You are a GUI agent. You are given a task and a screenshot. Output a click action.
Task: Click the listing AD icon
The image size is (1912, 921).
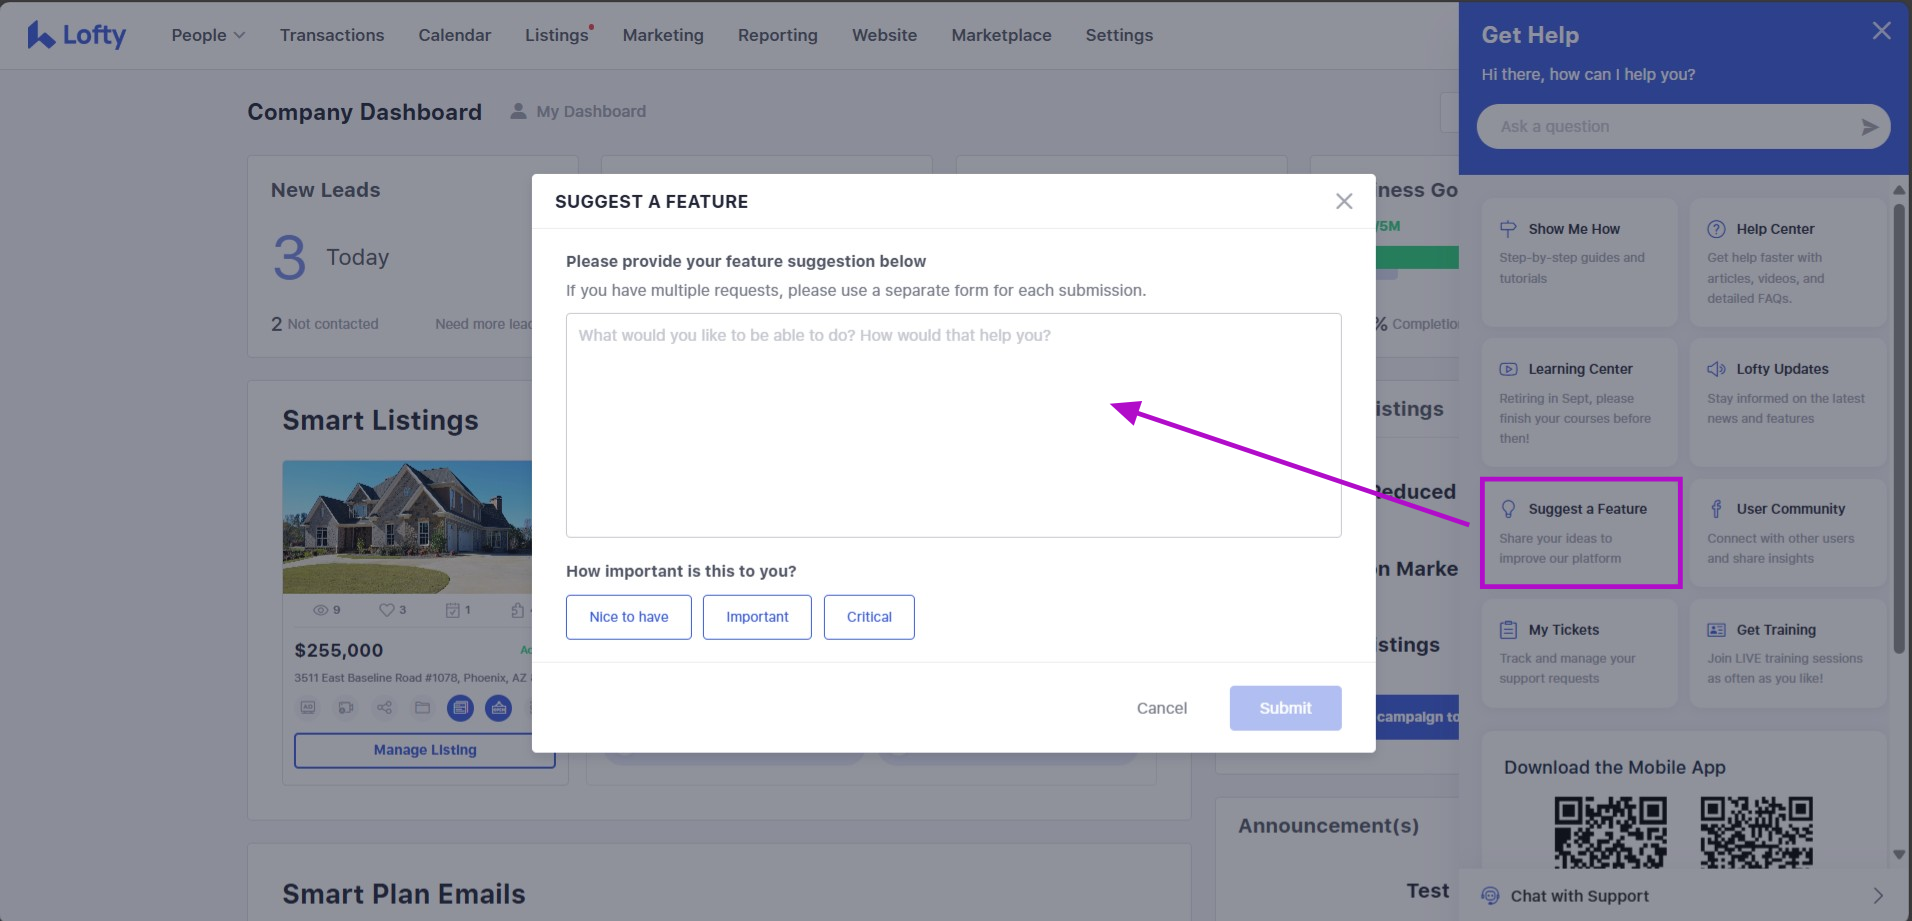(x=308, y=708)
